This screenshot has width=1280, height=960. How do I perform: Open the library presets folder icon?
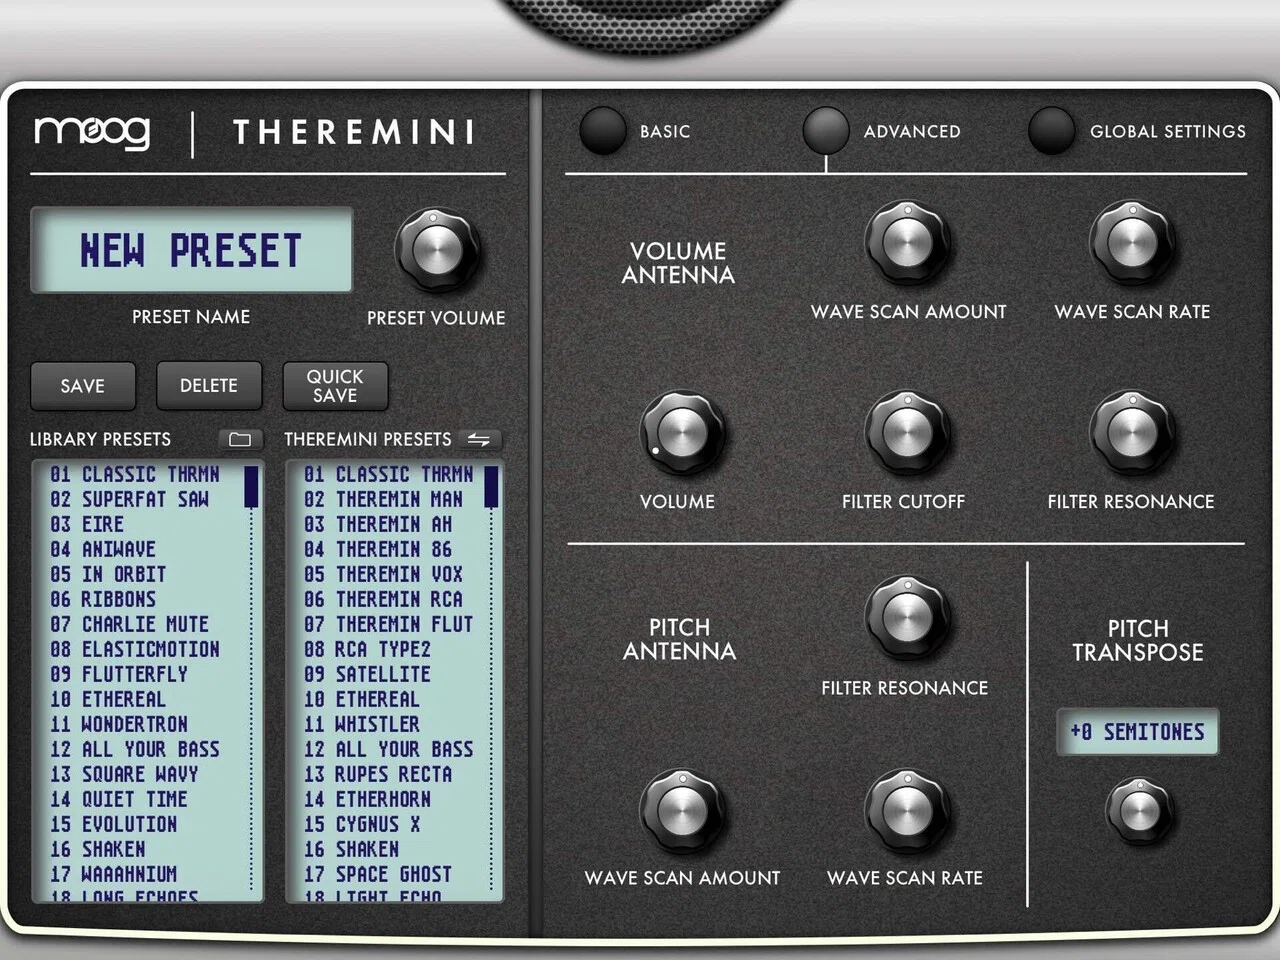pyautogui.click(x=240, y=439)
